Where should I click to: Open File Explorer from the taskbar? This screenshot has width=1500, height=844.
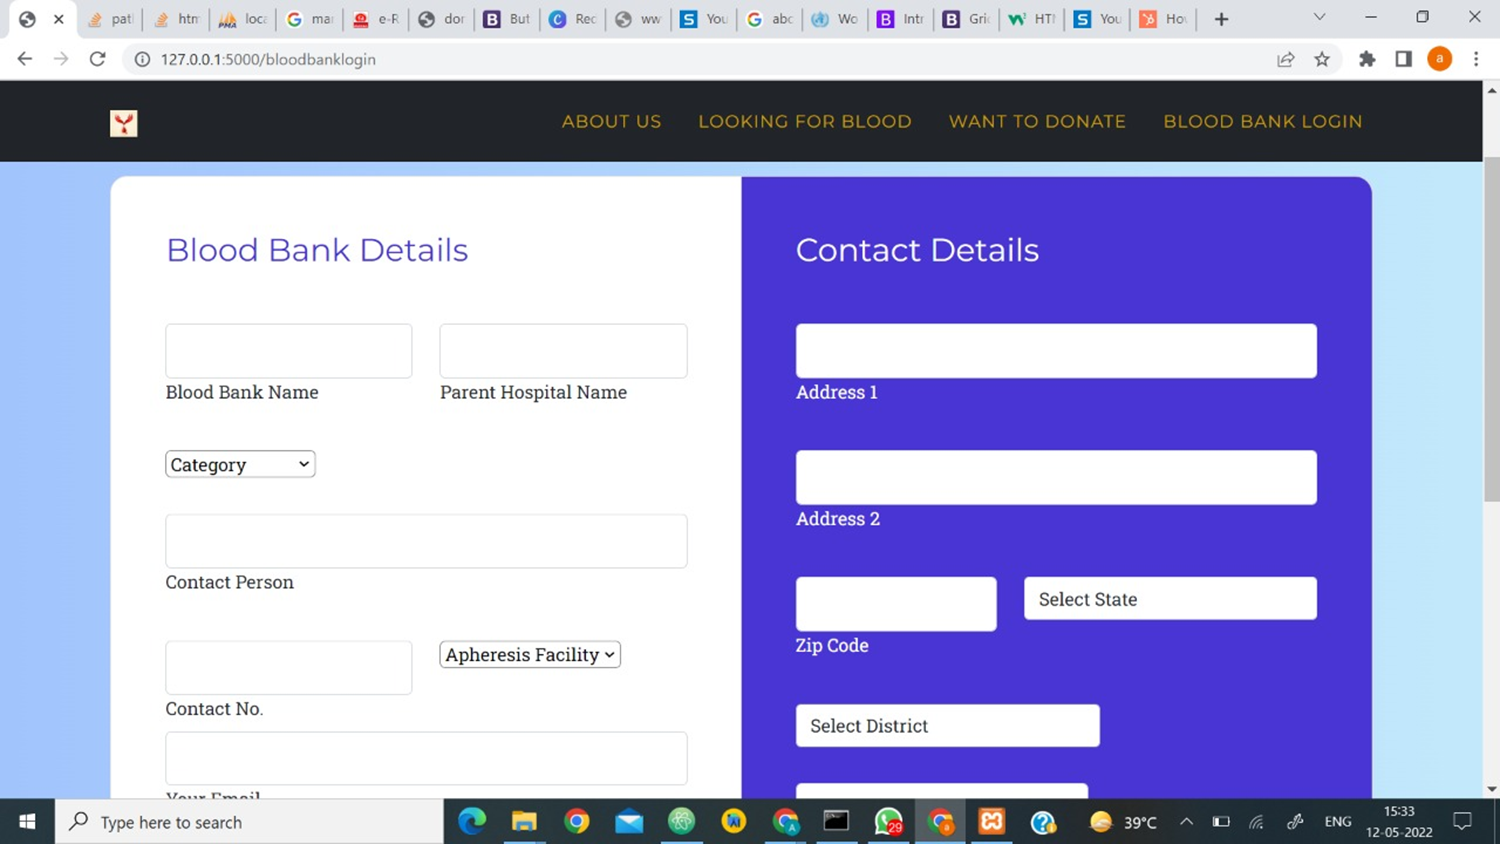click(x=524, y=822)
